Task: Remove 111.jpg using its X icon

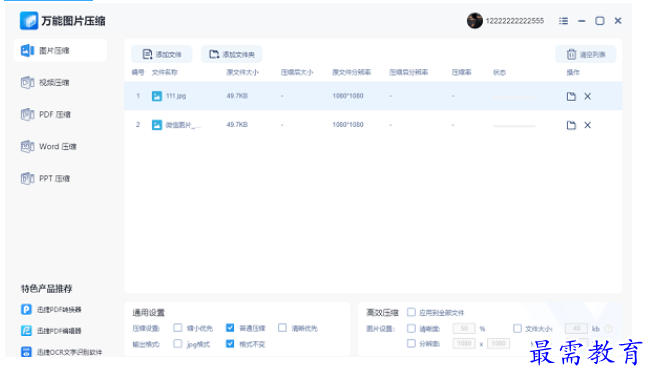Action: tap(587, 96)
